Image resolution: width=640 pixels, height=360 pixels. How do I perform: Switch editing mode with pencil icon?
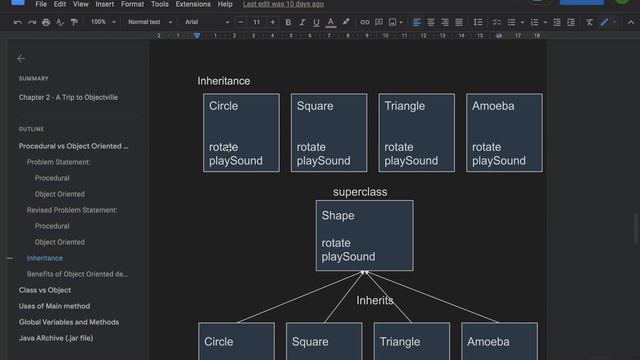[x=604, y=22]
